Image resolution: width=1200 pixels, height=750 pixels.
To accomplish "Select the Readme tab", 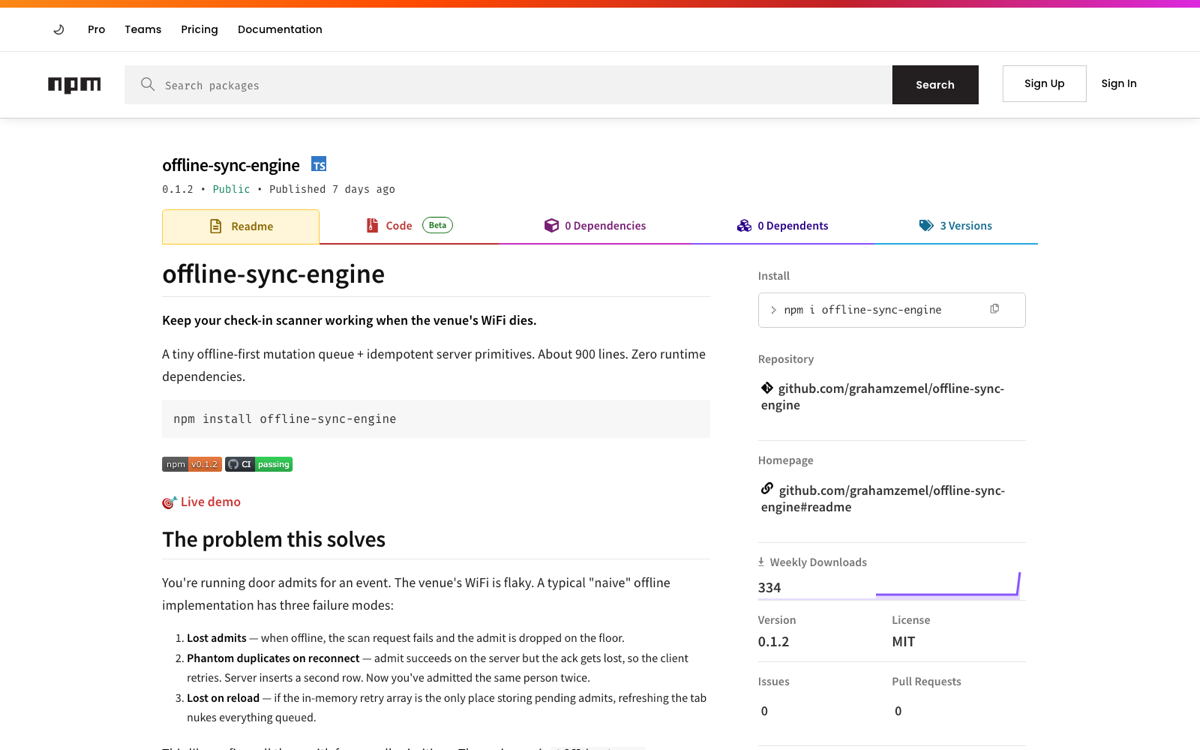I will point(241,226).
